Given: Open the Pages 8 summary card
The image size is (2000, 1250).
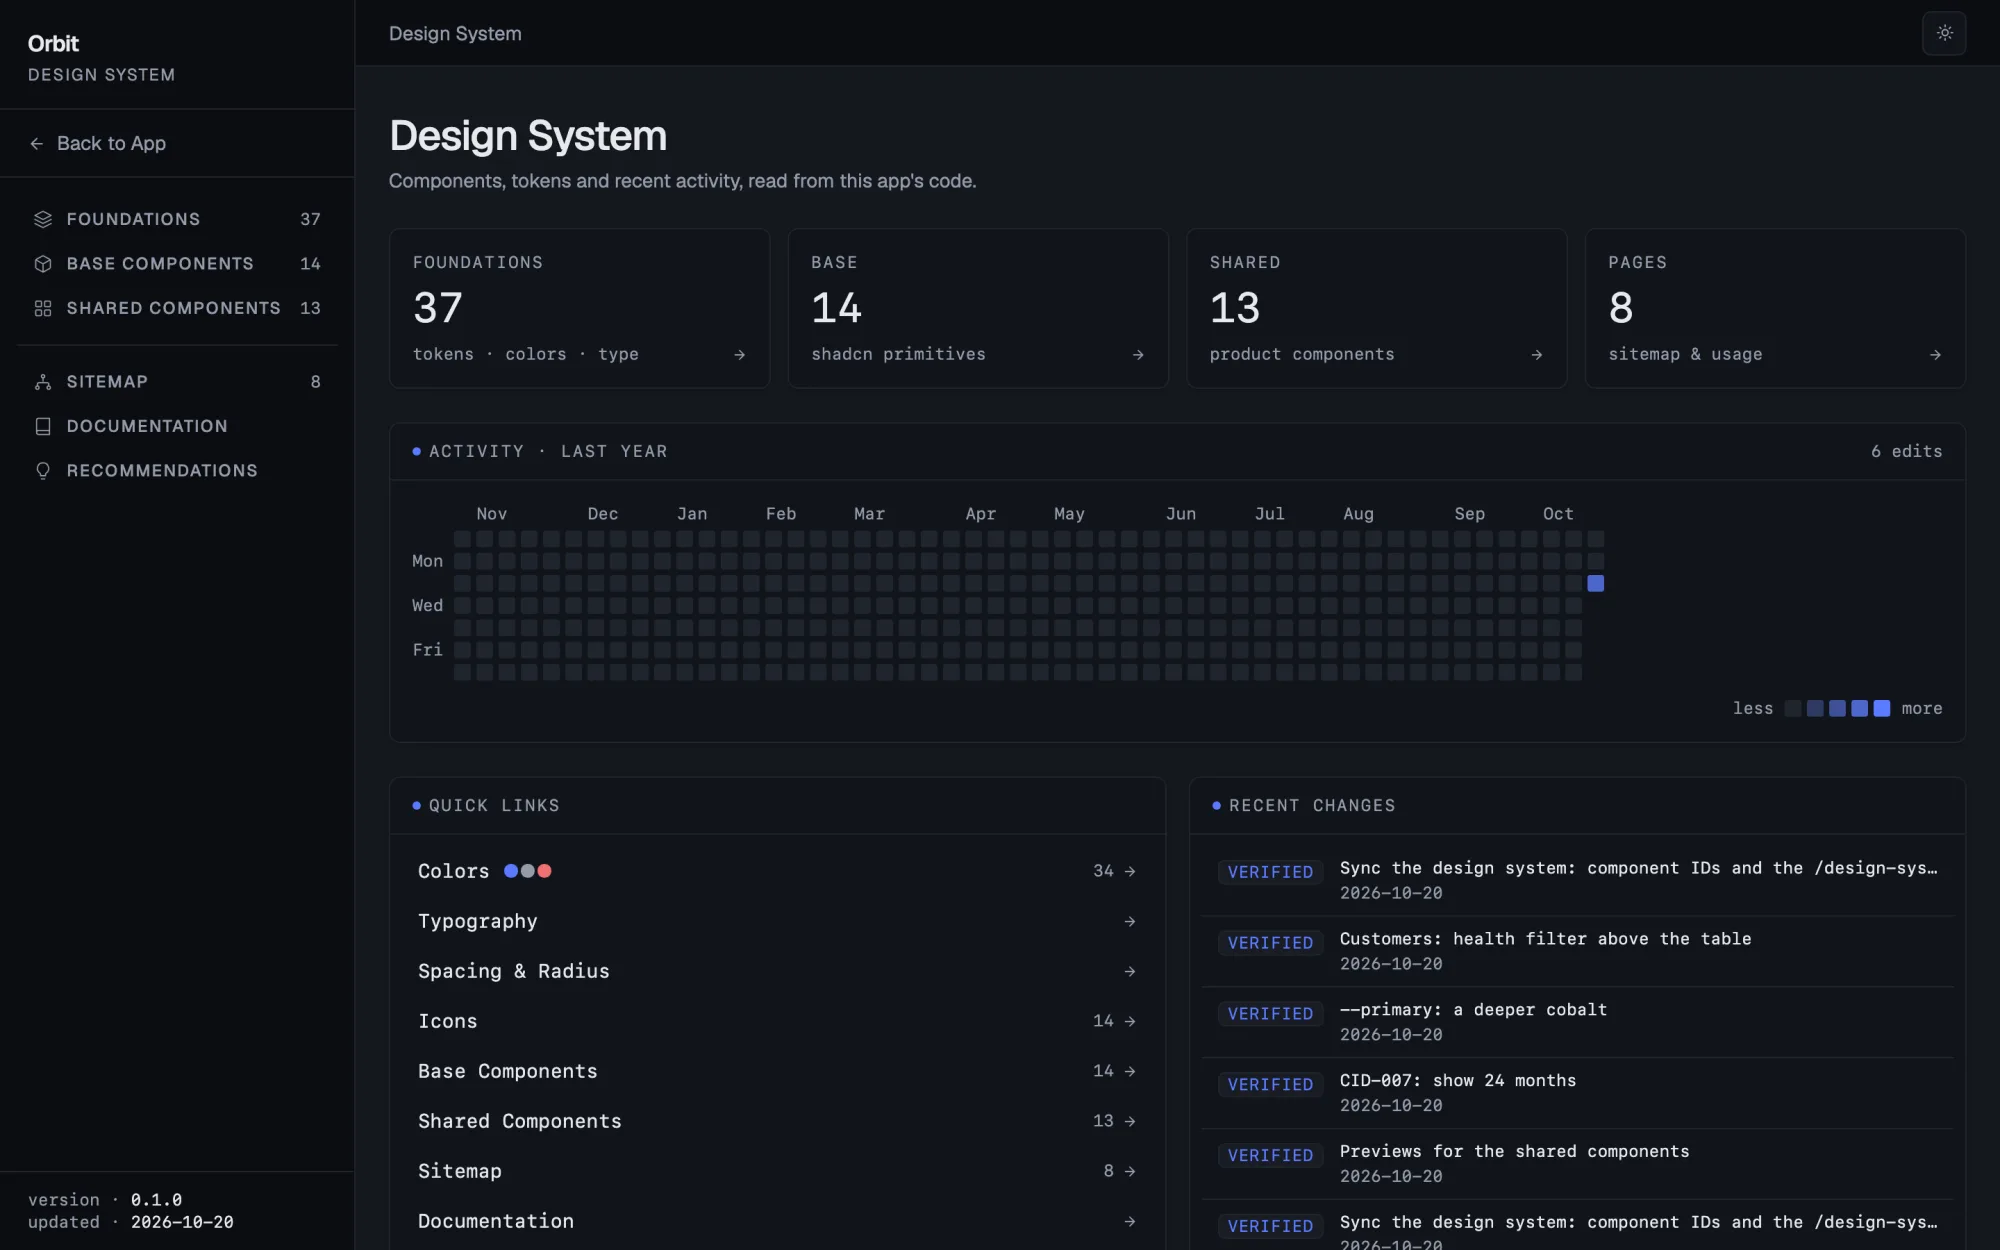Looking at the screenshot, I should click(1775, 308).
